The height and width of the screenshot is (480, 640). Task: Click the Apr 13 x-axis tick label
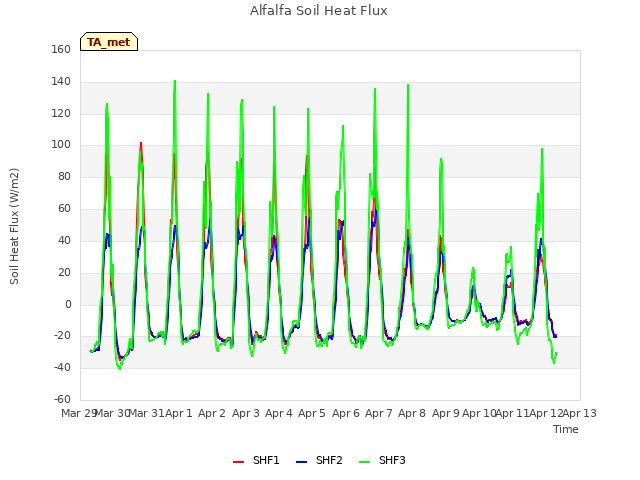580,413
